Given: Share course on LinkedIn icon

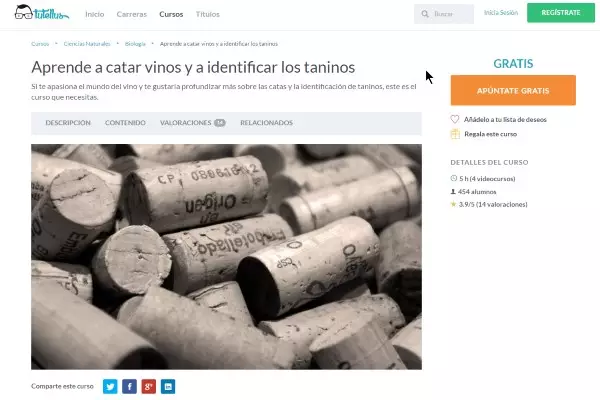Looking at the screenshot, I should coord(168,386).
